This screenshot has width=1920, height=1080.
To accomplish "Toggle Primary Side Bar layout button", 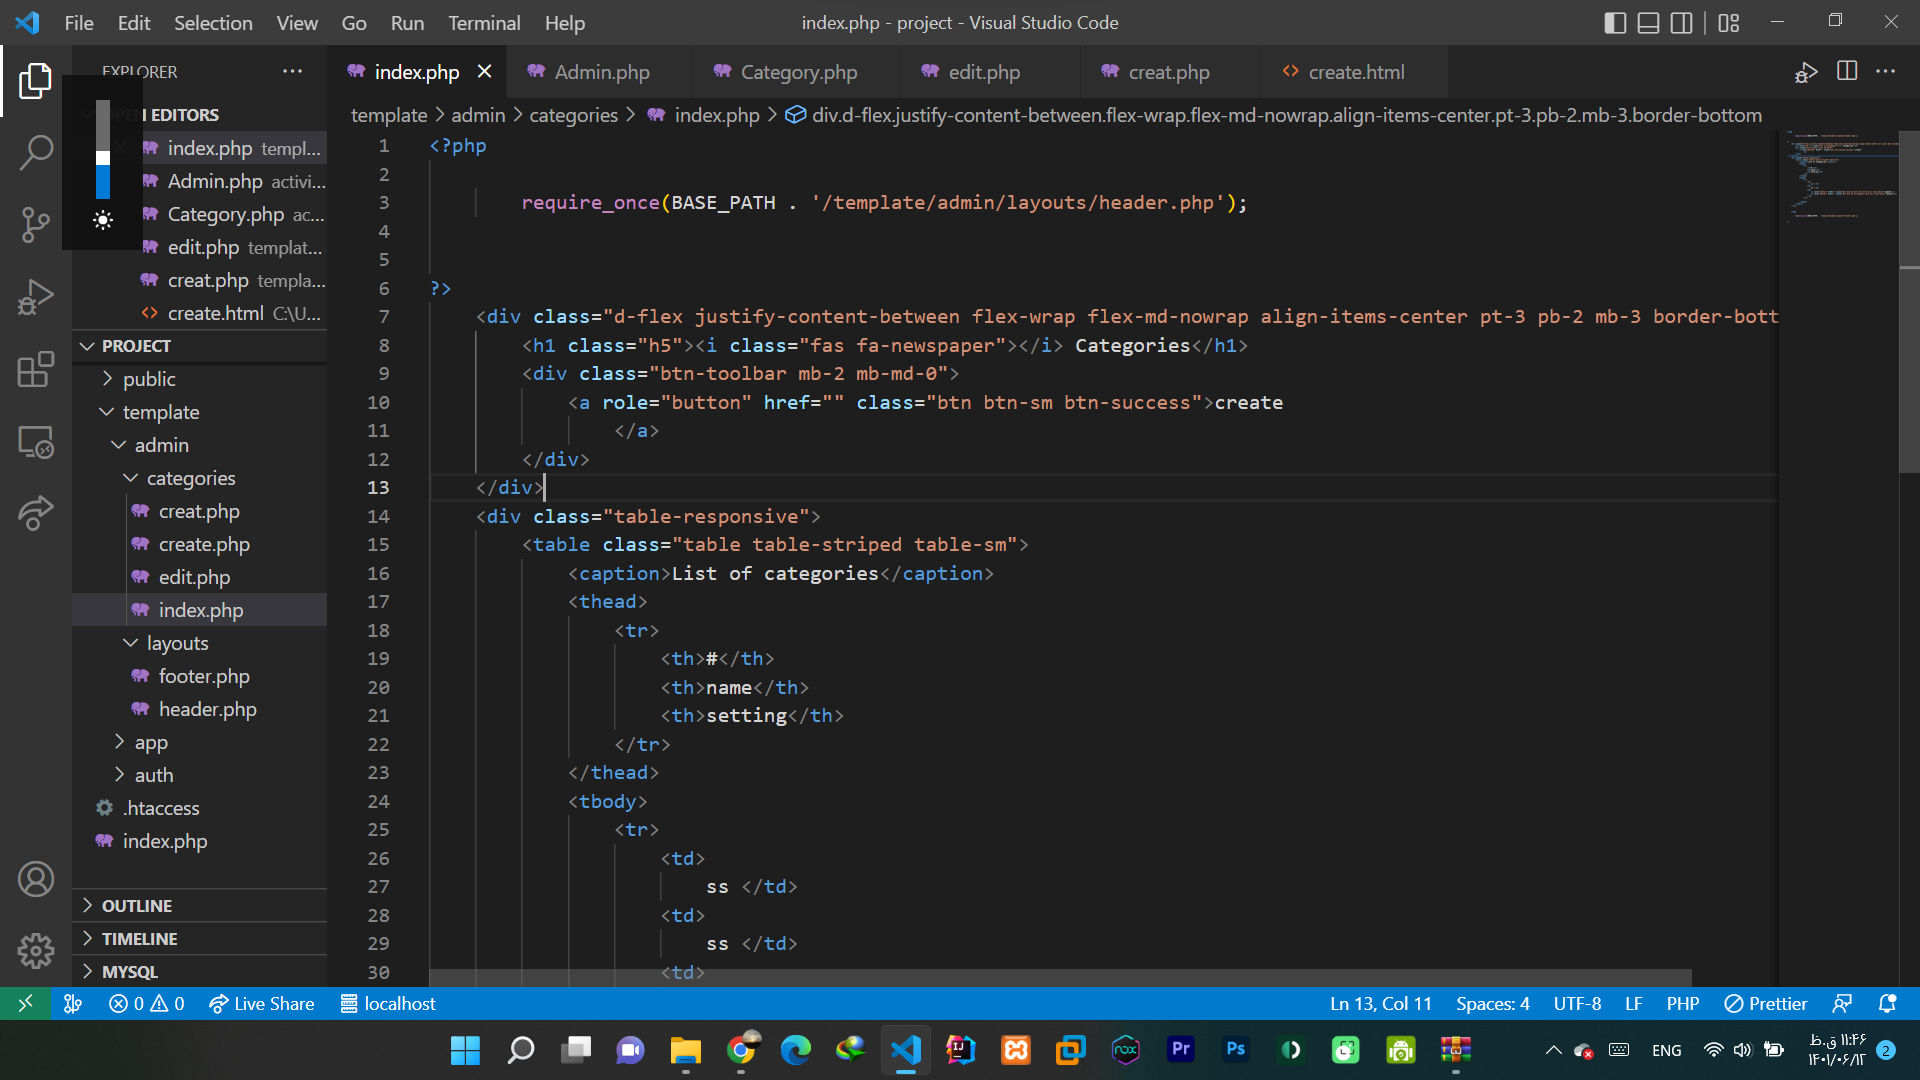I will tap(1615, 23).
